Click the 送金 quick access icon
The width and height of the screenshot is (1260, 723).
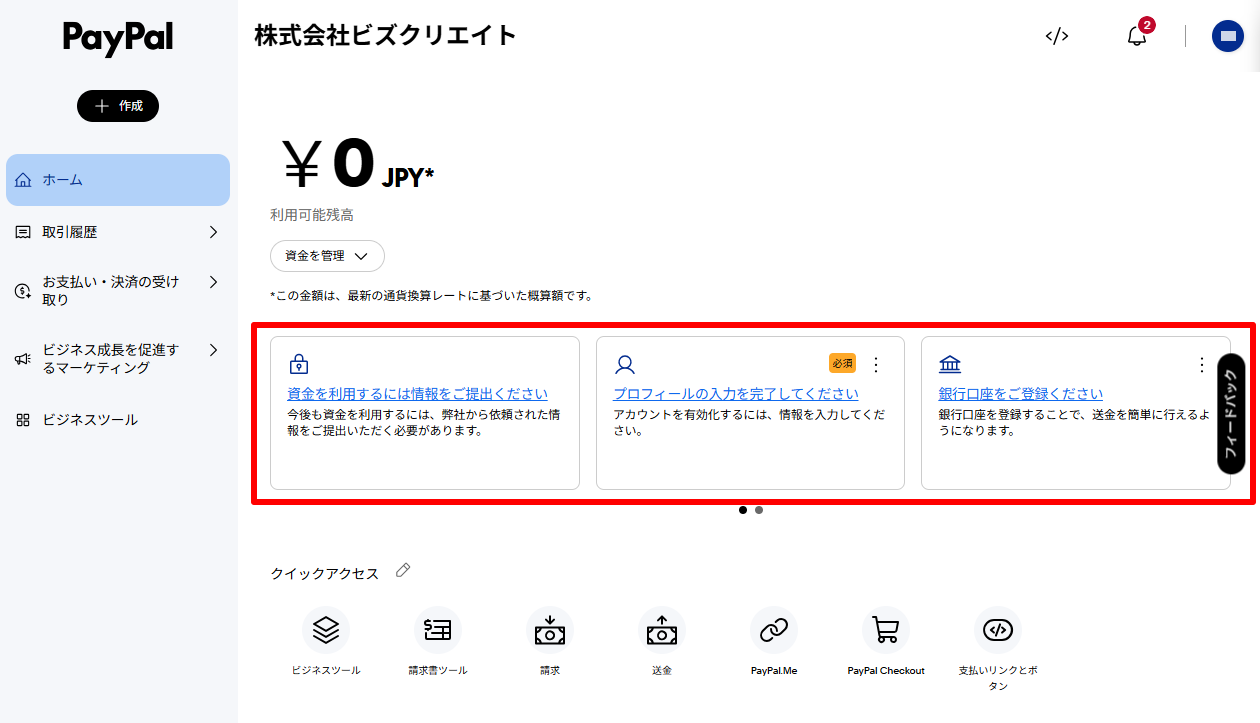coord(662,630)
